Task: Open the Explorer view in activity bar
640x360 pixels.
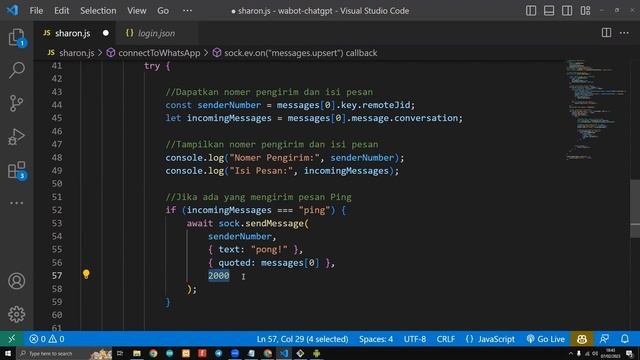Action: pos(17,38)
